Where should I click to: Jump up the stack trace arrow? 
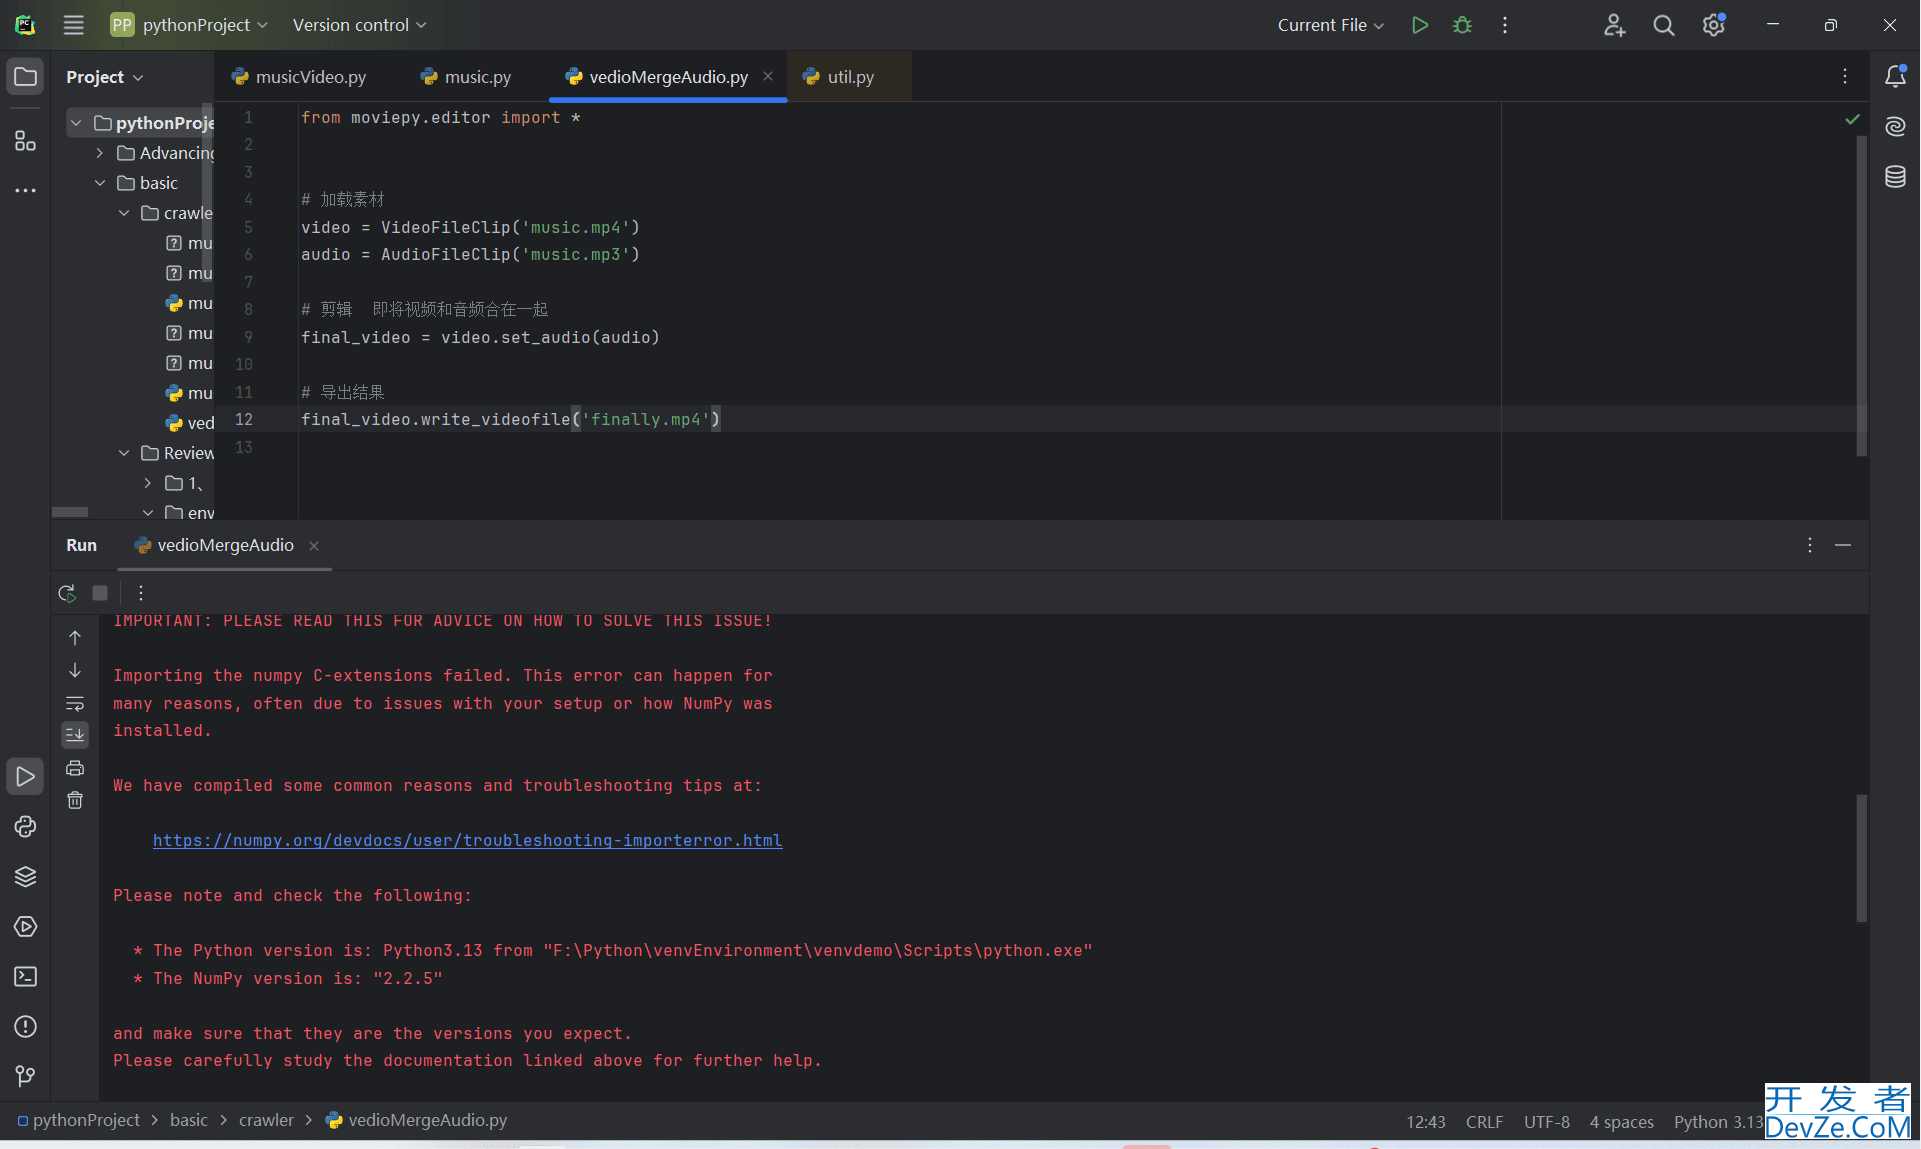pyautogui.click(x=75, y=638)
